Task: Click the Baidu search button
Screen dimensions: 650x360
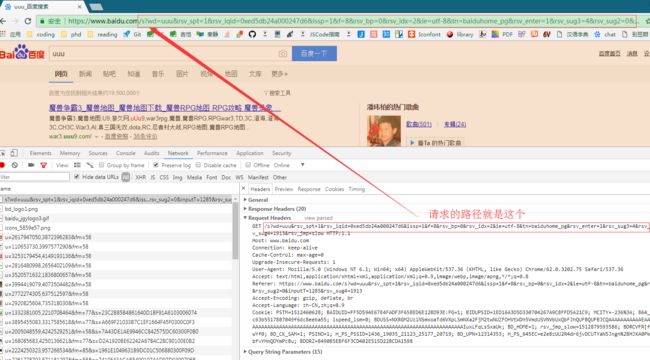Action: (314, 54)
